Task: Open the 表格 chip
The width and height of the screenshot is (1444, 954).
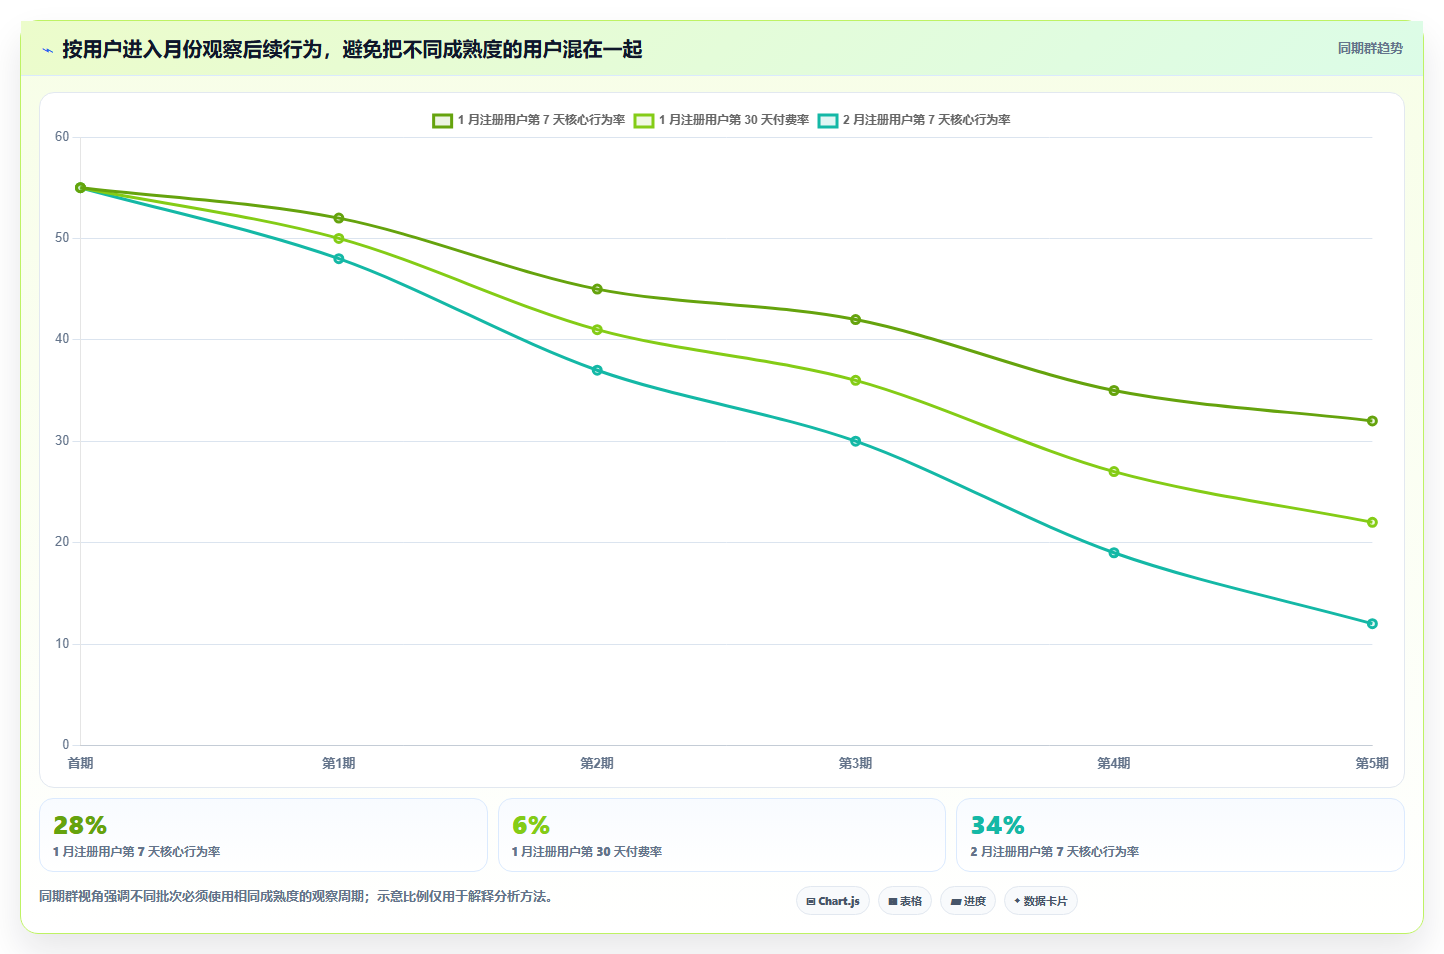Action: coord(905,901)
